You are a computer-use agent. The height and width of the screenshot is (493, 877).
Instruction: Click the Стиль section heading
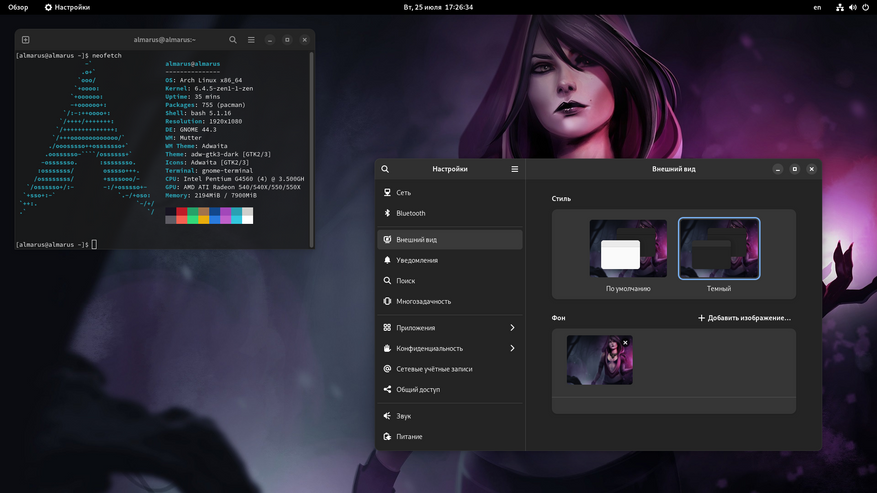pos(561,199)
